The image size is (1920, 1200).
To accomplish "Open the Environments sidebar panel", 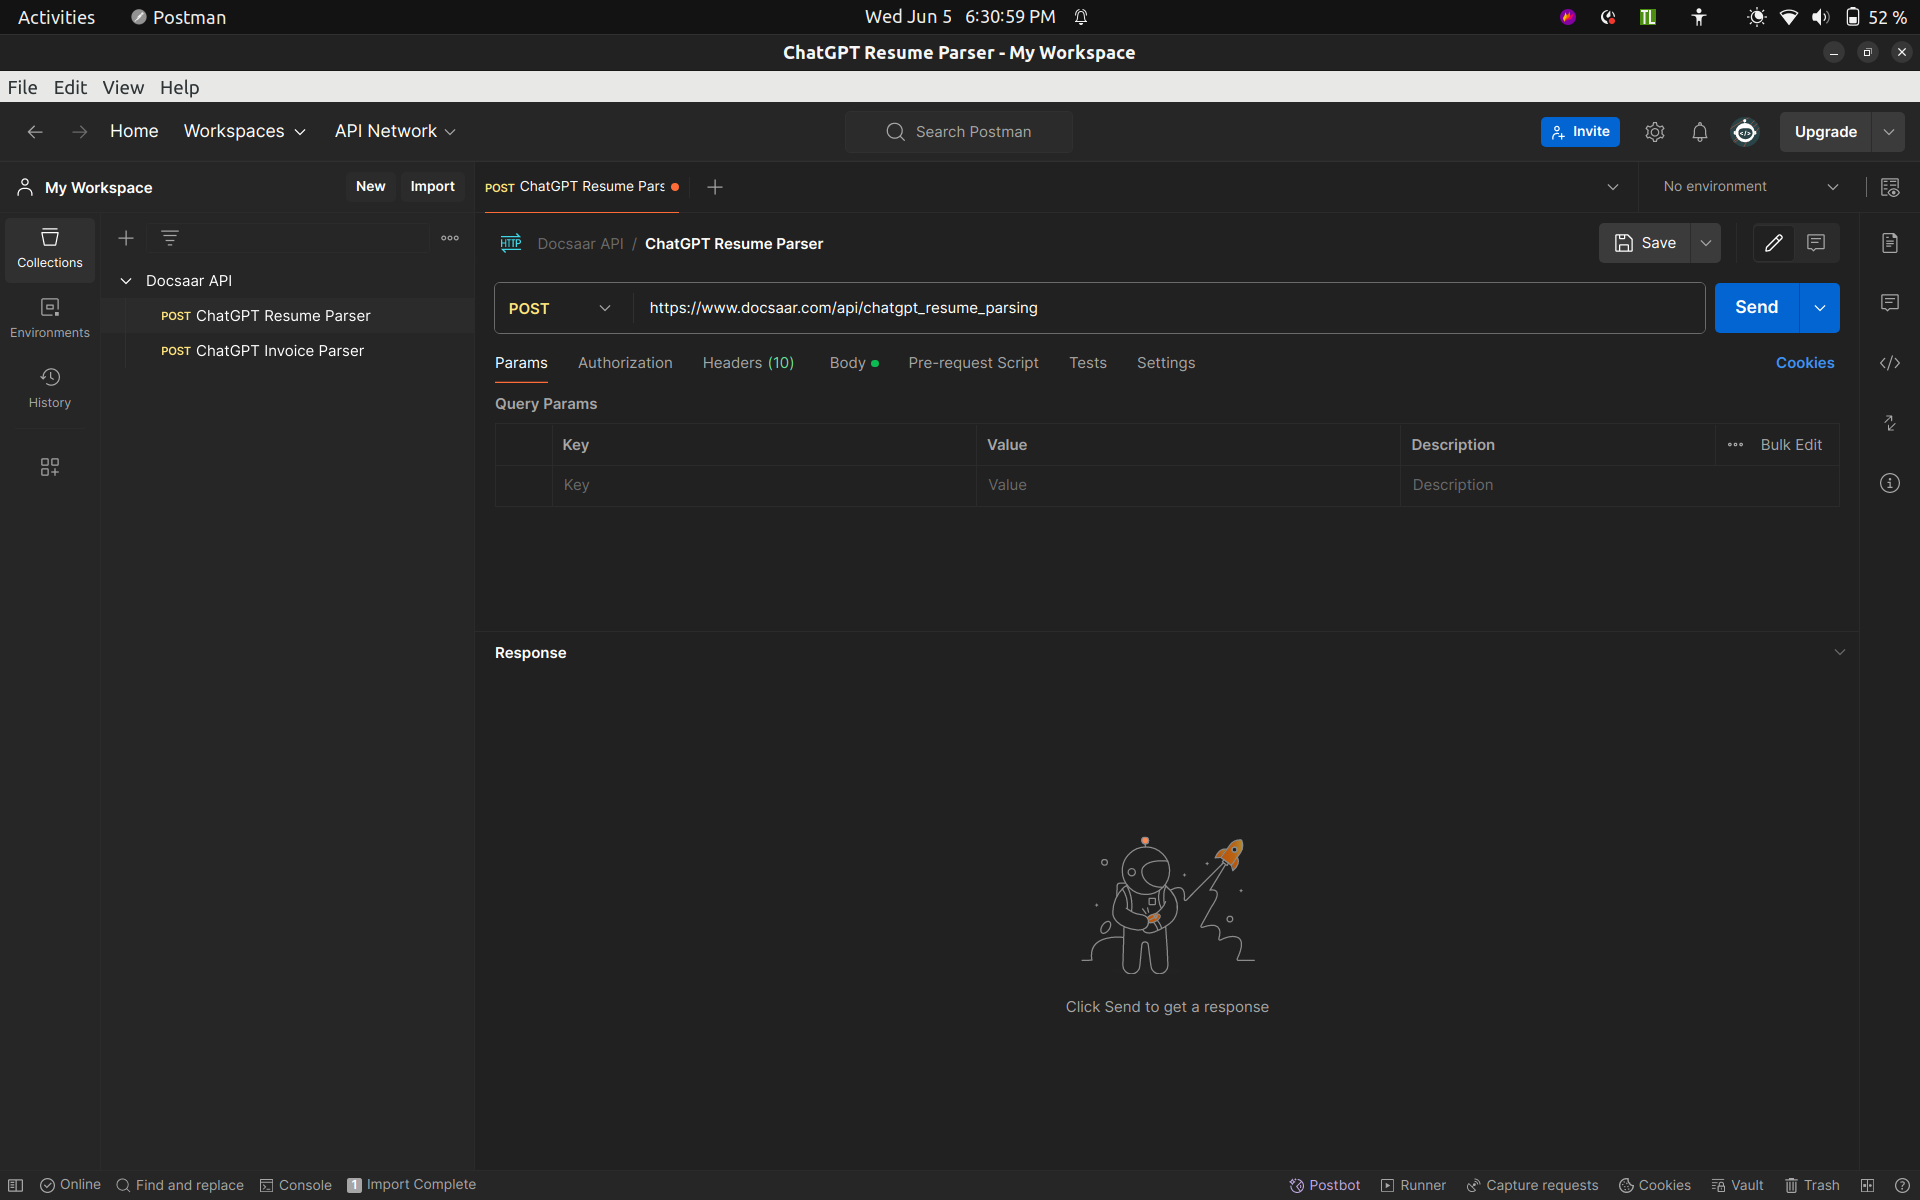I will (x=50, y=318).
